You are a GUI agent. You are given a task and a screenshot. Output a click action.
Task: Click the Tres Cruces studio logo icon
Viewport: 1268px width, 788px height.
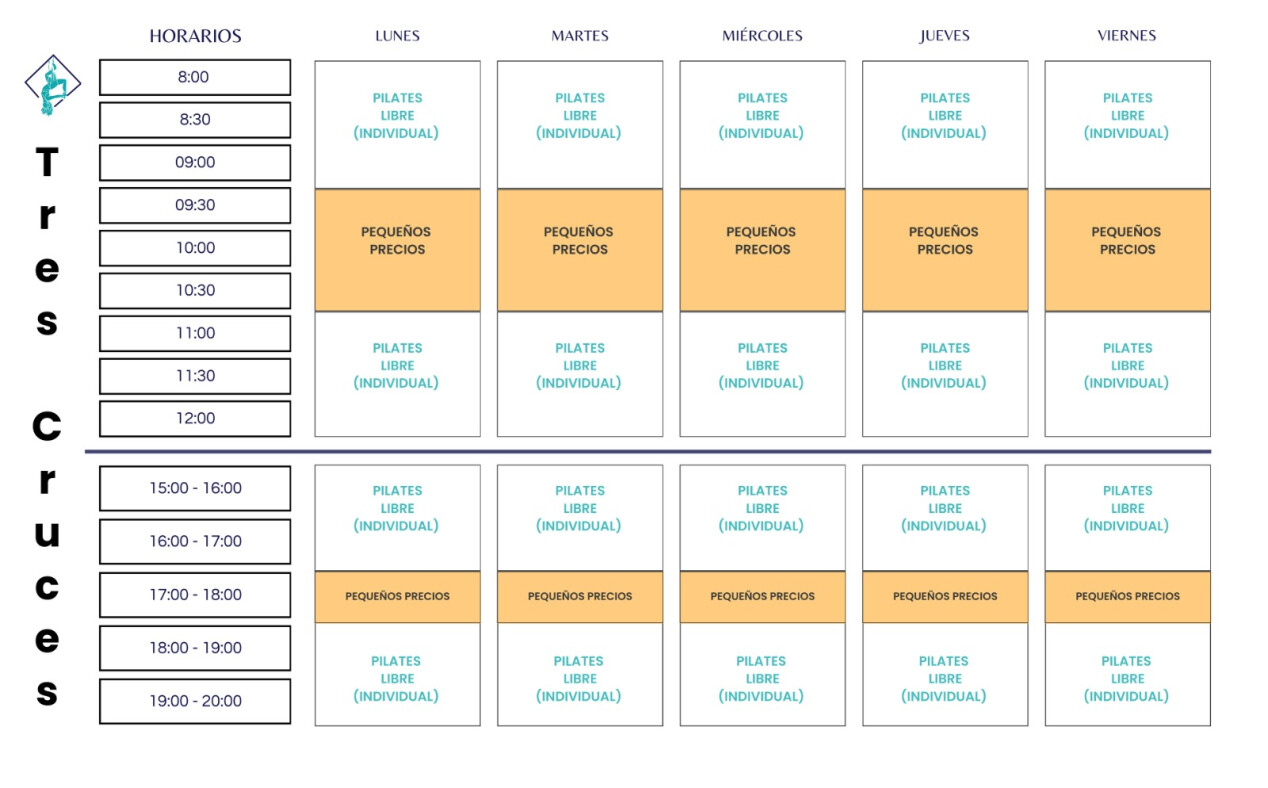click(52, 85)
